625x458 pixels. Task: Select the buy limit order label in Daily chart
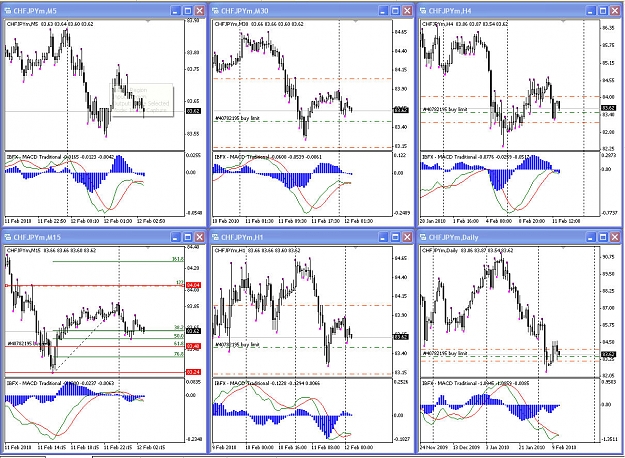click(x=445, y=354)
